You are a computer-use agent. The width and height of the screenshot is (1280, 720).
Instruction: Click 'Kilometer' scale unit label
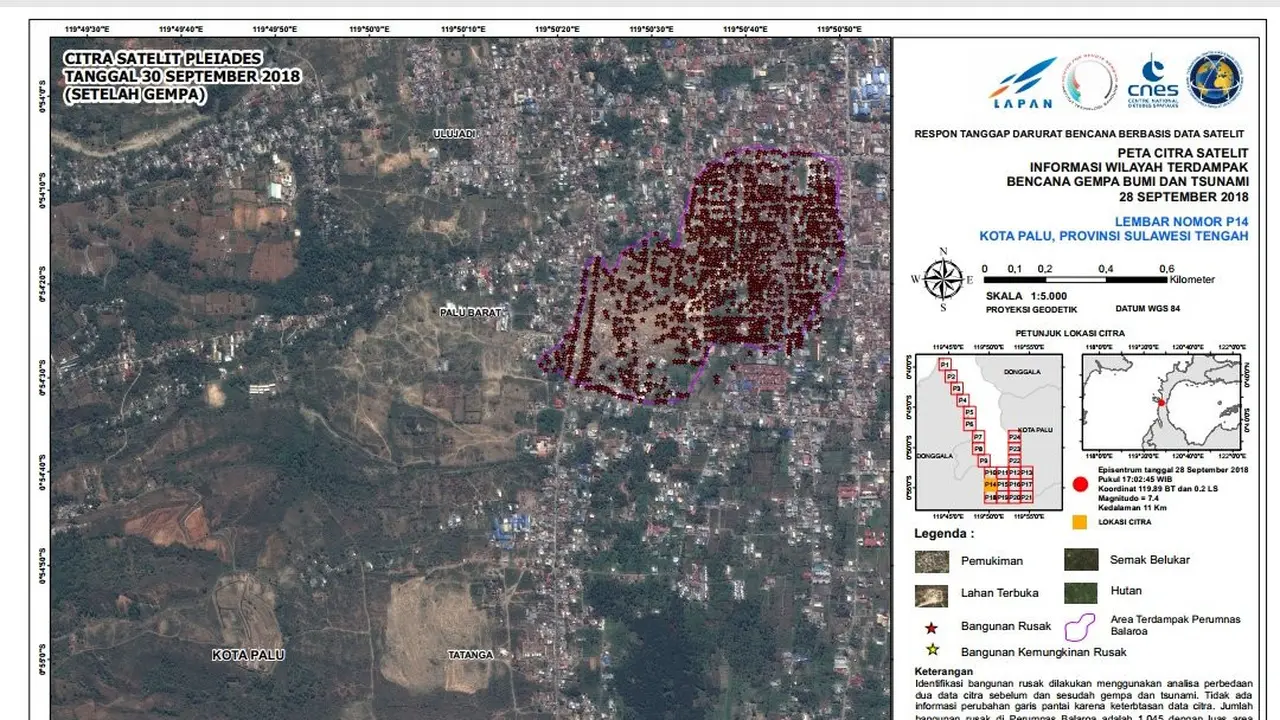[x=1191, y=281]
